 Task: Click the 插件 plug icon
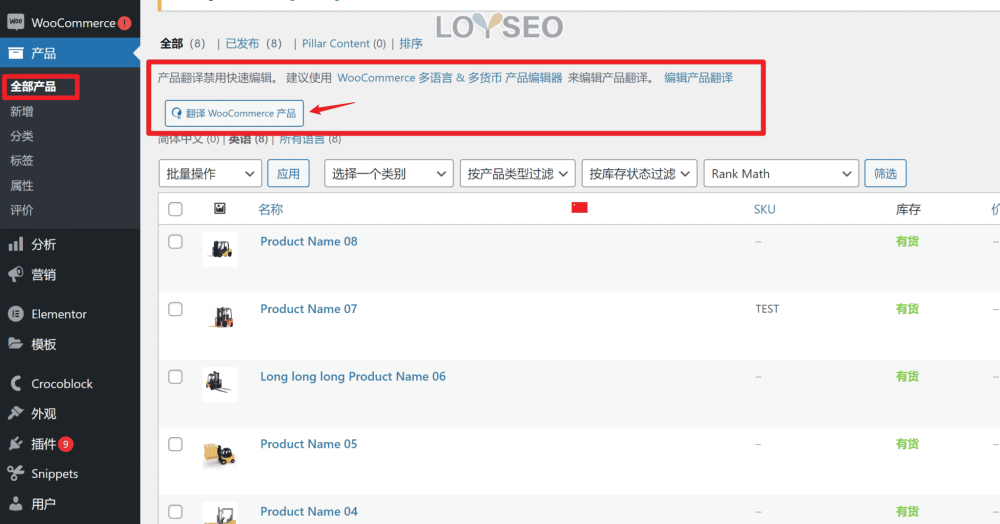coord(15,444)
